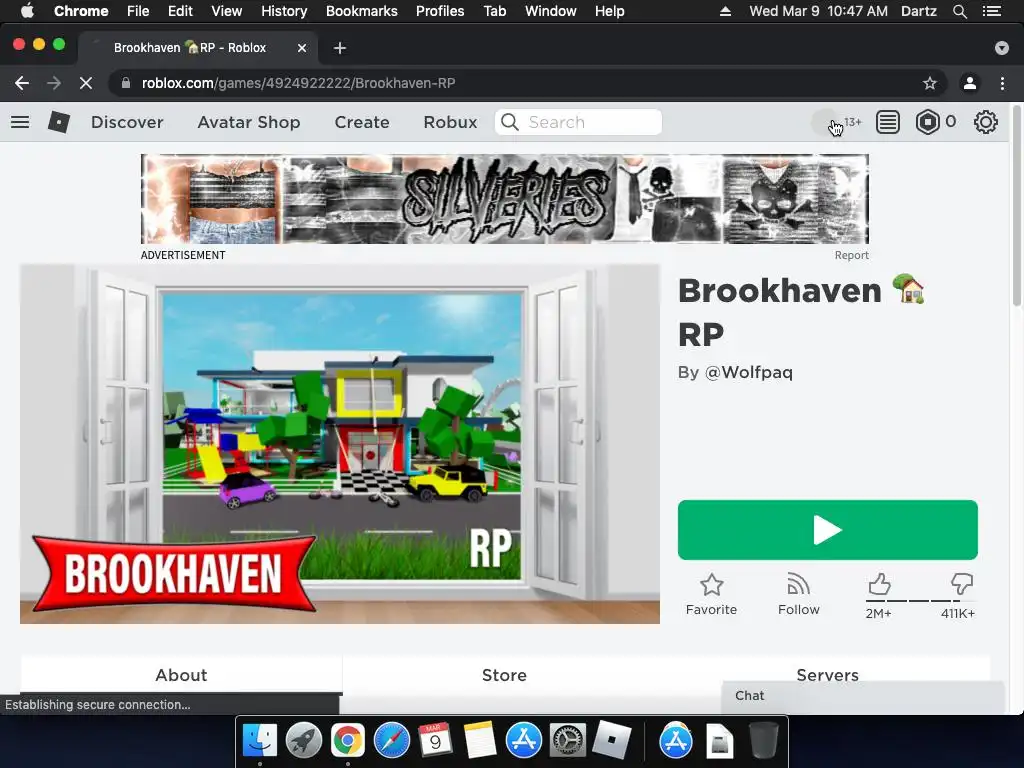The width and height of the screenshot is (1024, 768).
Task: Focus the Roblox Search field
Action: tap(578, 122)
